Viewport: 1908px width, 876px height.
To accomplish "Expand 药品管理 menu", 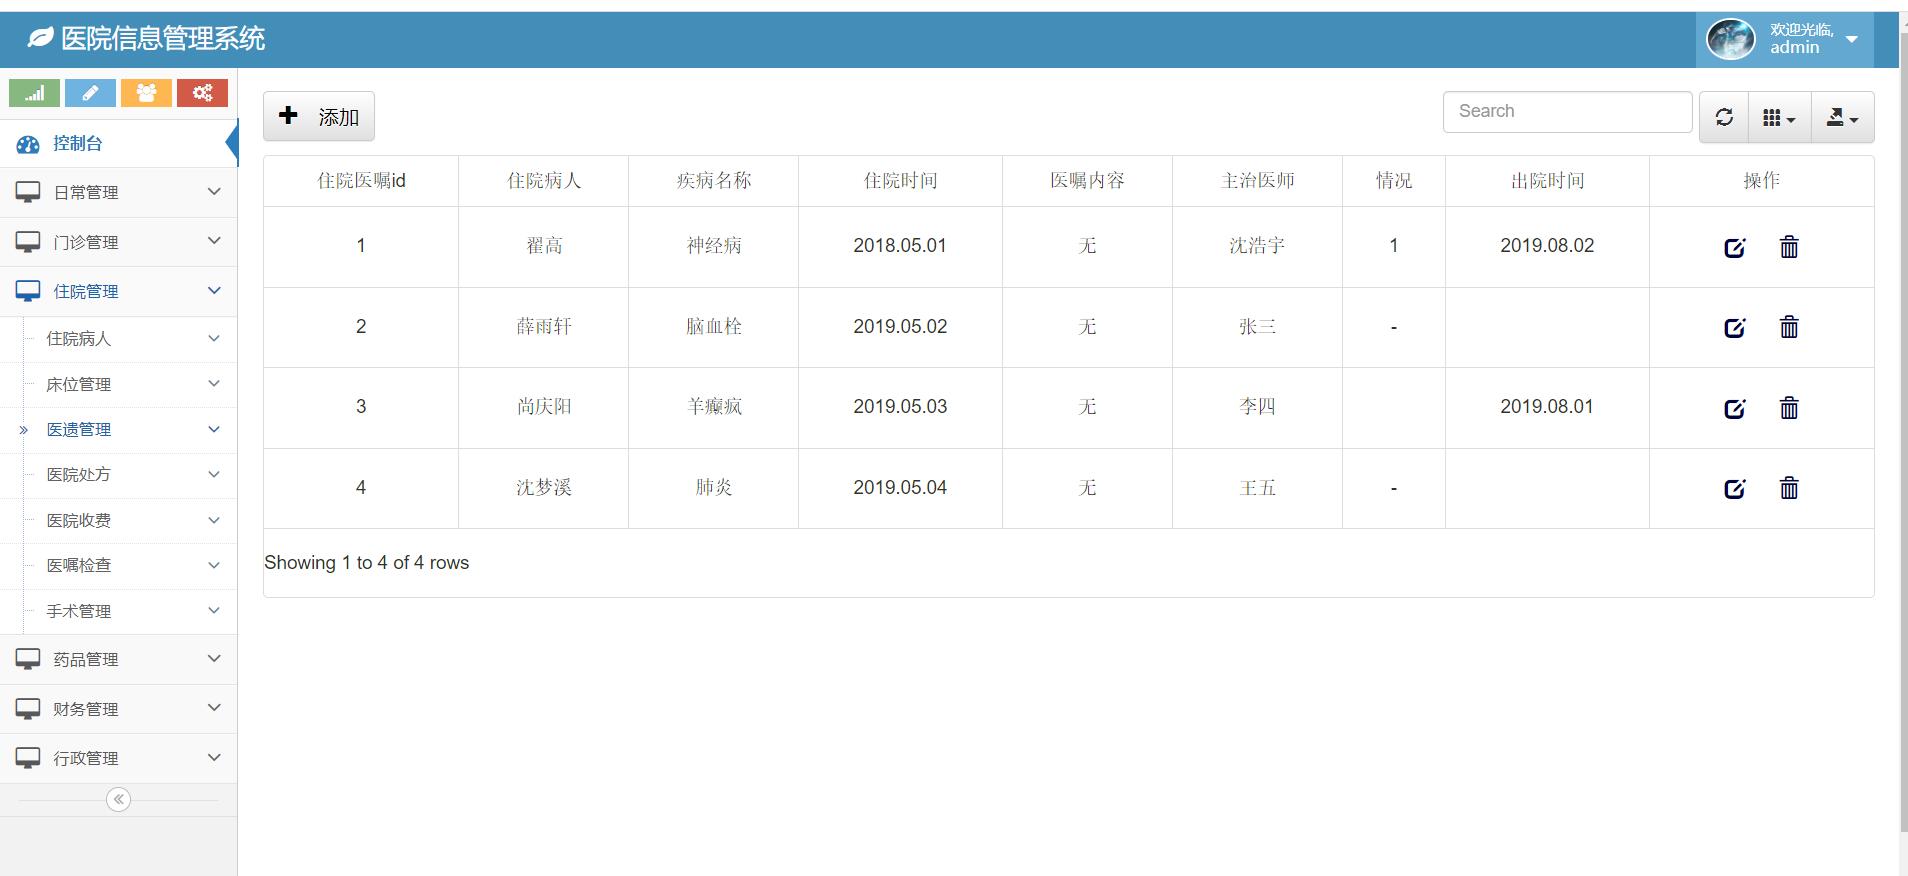I will [x=118, y=659].
